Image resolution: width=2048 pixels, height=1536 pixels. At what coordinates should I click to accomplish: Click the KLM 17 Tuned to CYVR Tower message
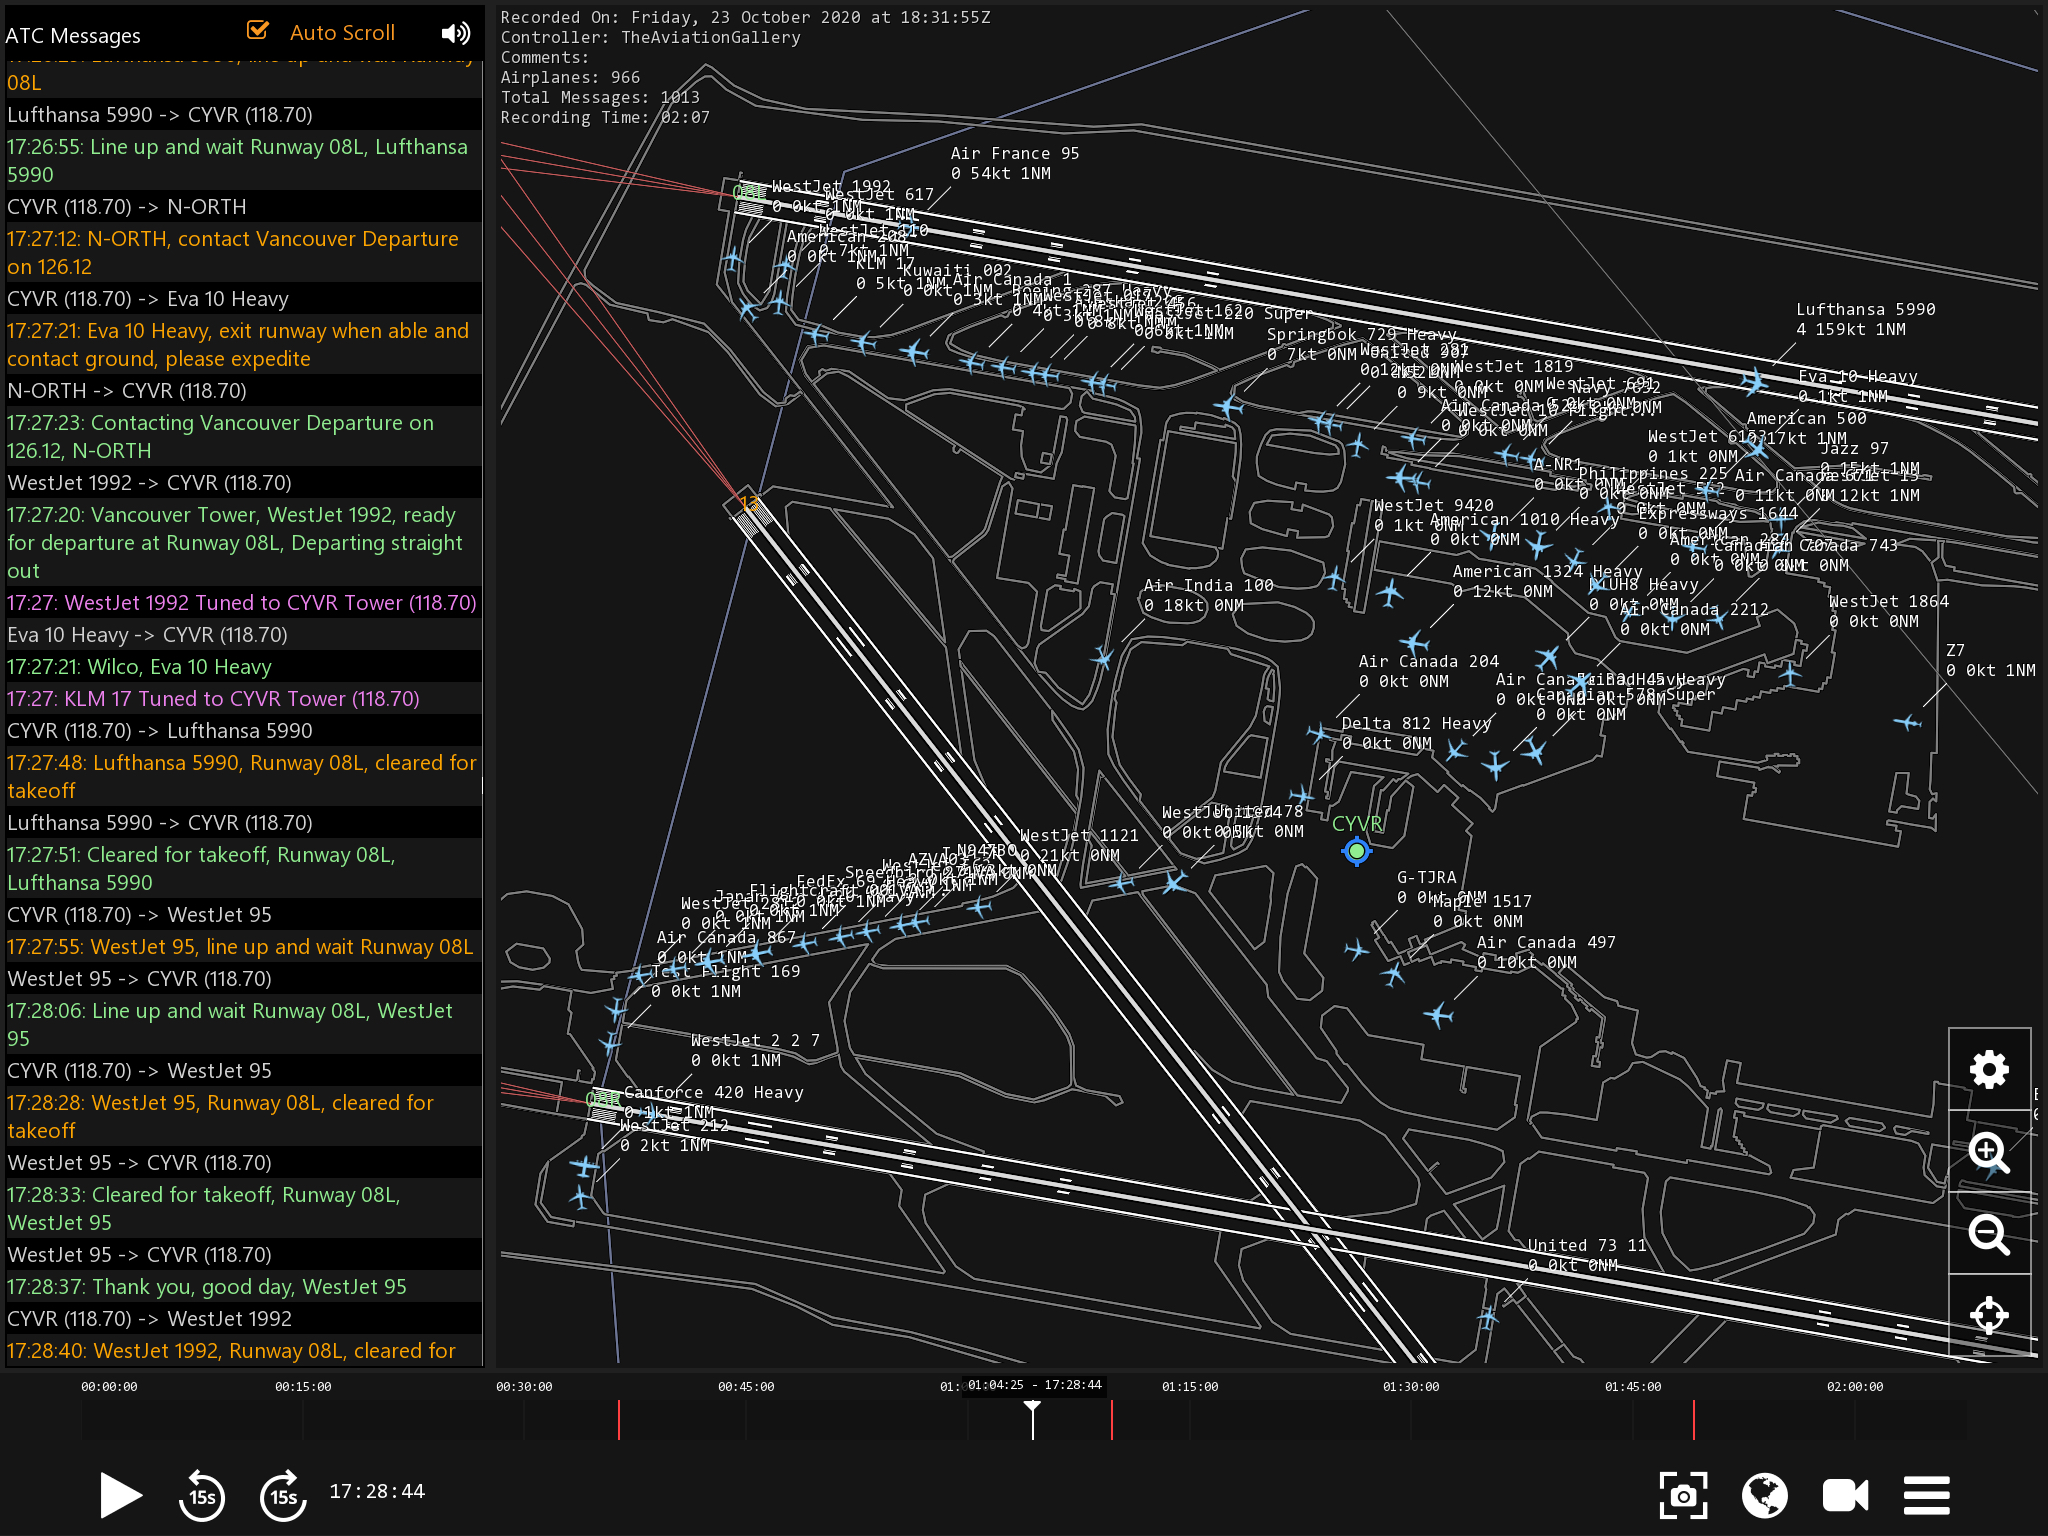[213, 698]
